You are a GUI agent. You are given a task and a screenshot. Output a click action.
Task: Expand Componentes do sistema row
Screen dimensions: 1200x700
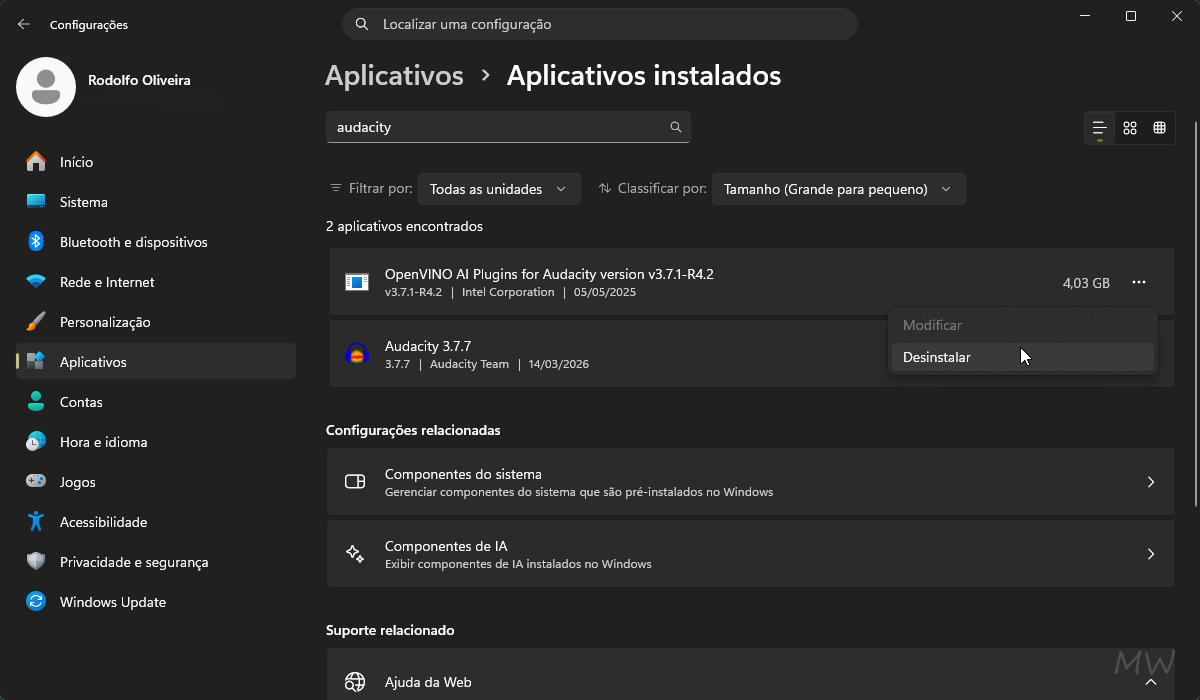(x=750, y=481)
